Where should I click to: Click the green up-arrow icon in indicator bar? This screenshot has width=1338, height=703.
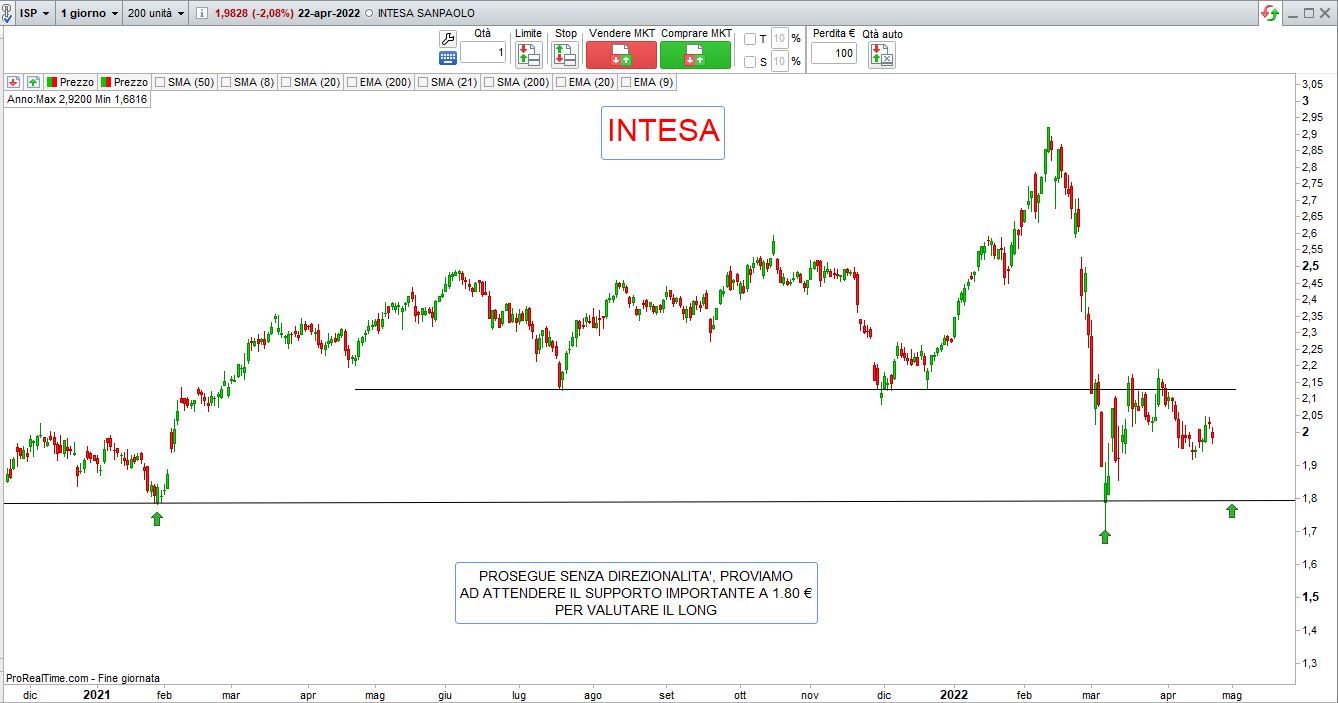pos(33,82)
